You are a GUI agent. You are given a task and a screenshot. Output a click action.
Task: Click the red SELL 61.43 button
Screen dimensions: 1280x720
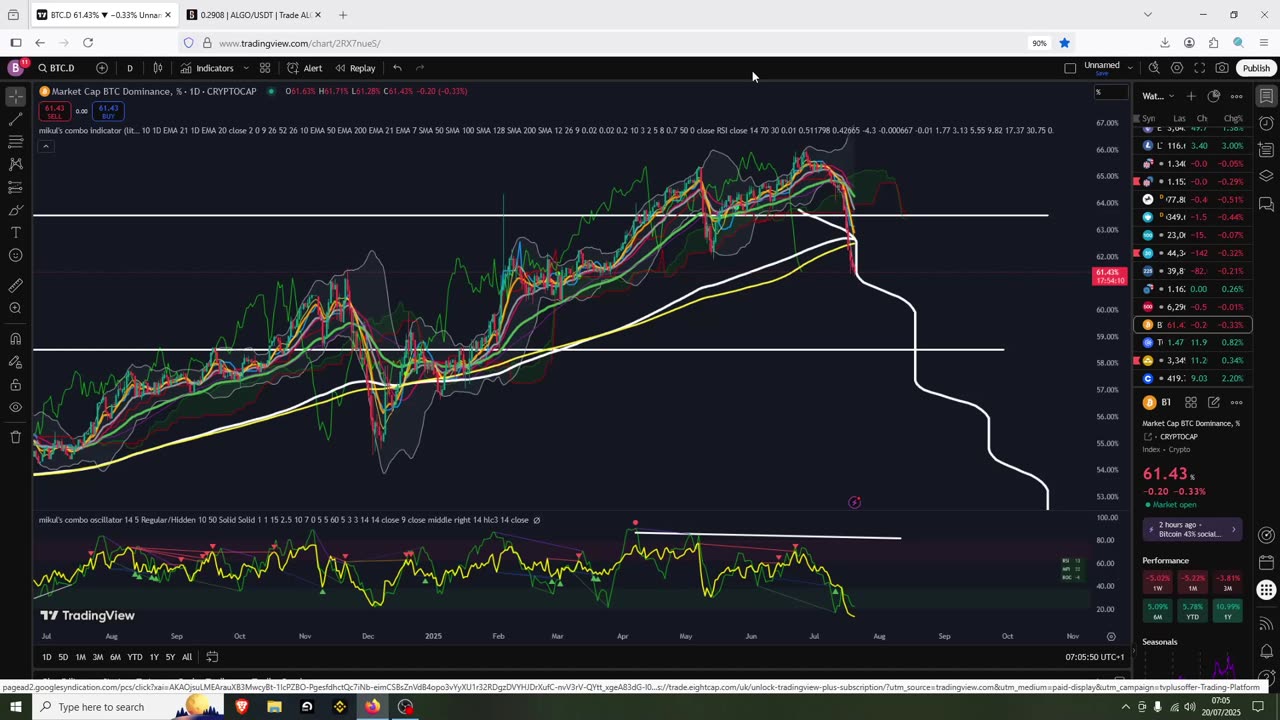tap(54, 111)
